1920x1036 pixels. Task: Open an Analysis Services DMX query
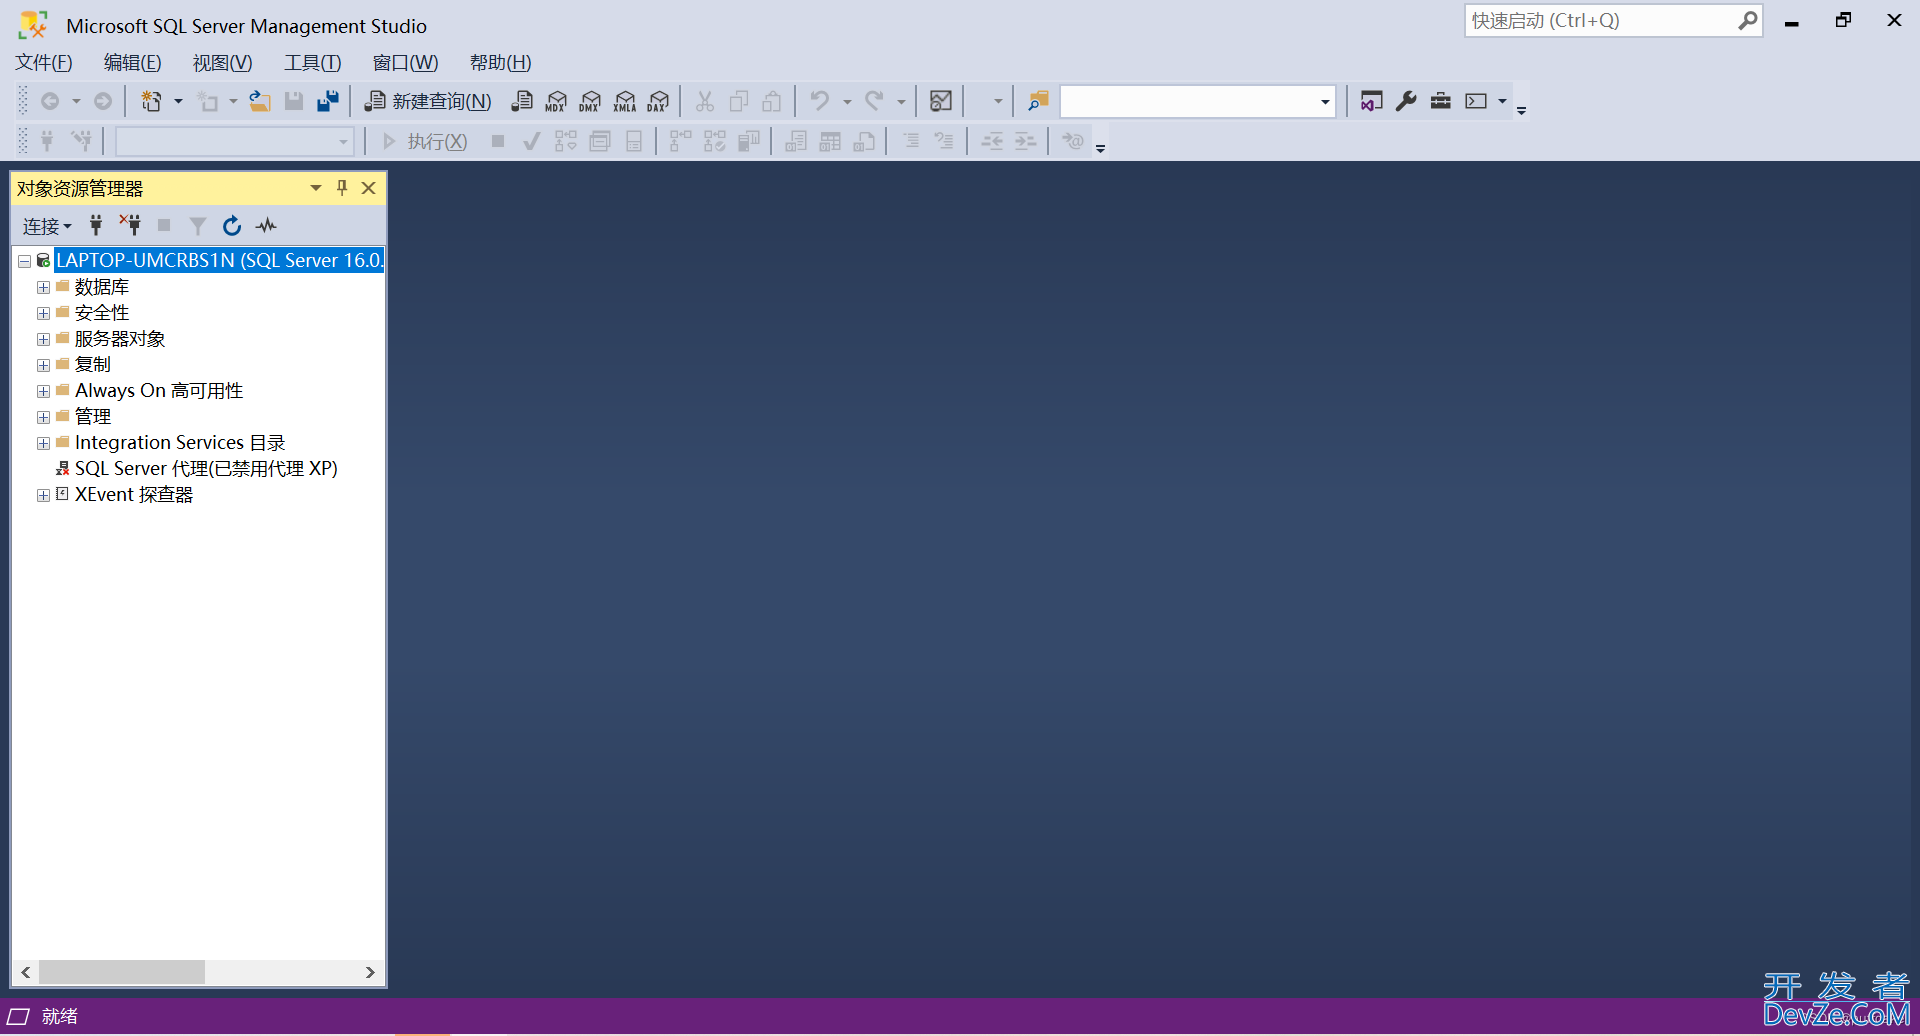590,101
